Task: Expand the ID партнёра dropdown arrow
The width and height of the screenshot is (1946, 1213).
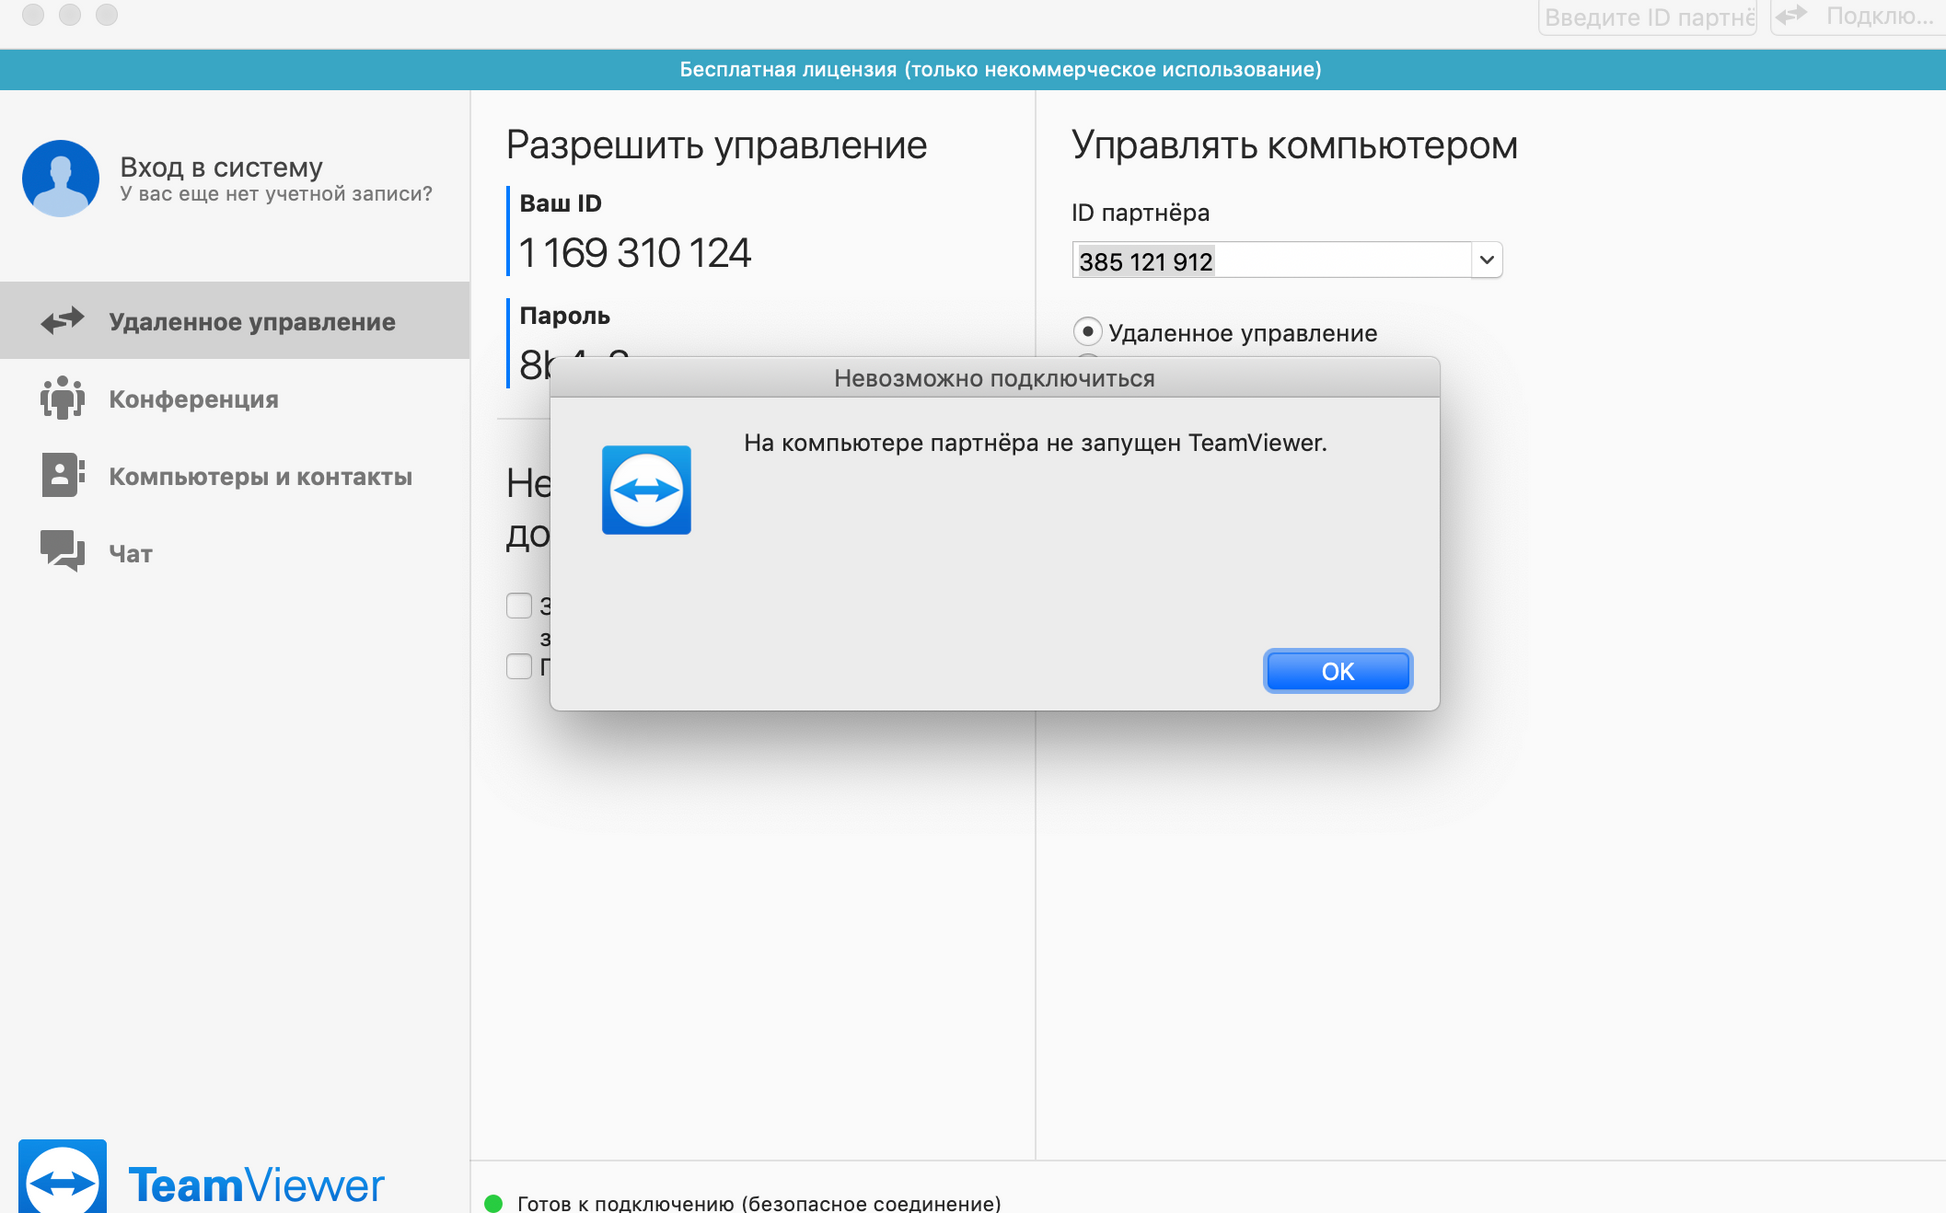Action: click(x=1487, y=260)
